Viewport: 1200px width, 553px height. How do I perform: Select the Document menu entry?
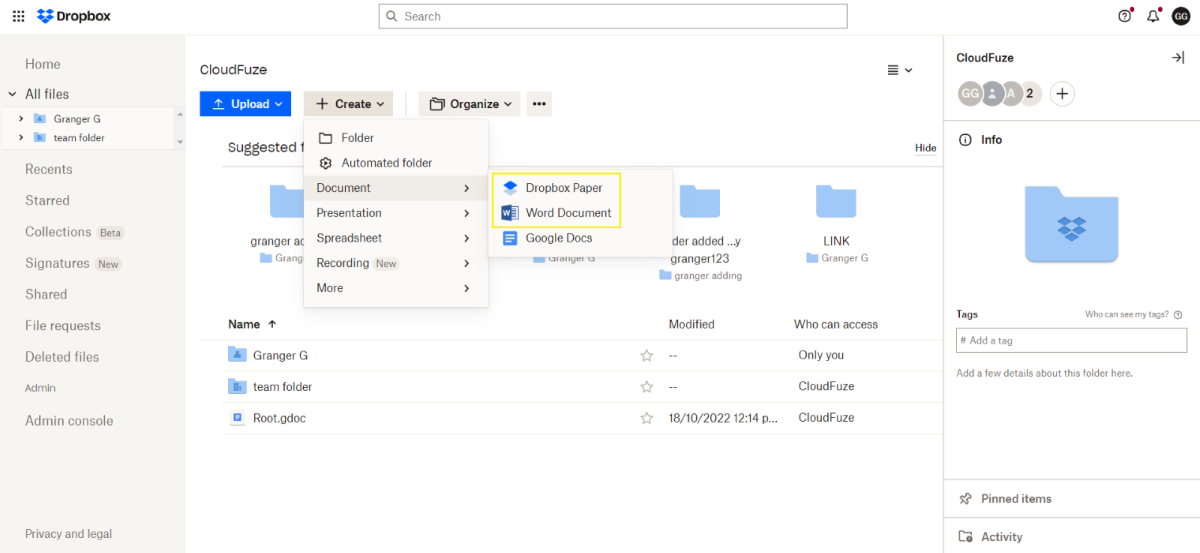[396, 188]
